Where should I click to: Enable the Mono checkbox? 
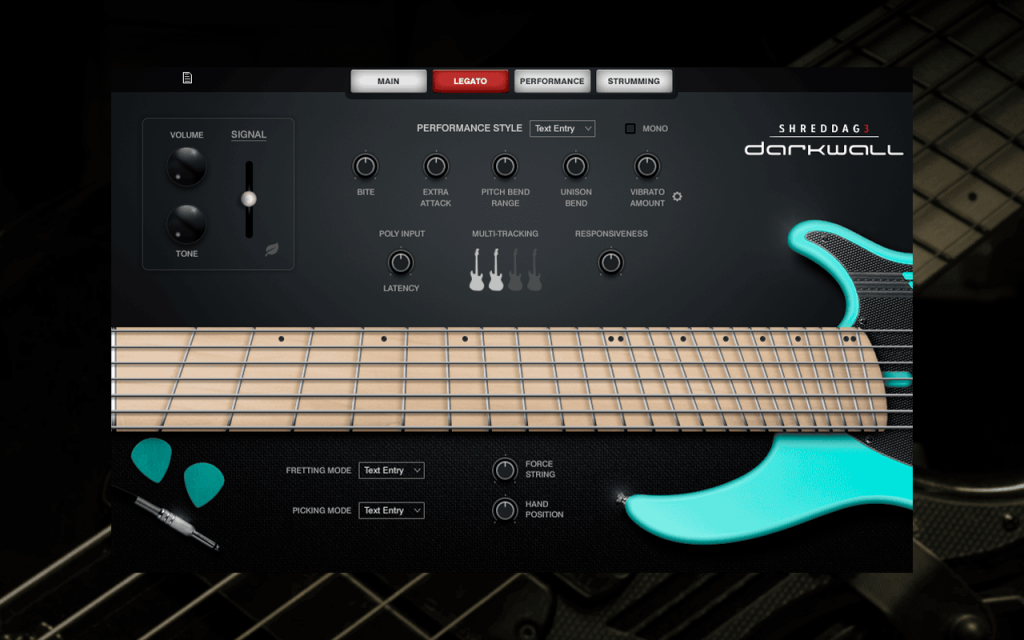[x=630, y=129]
